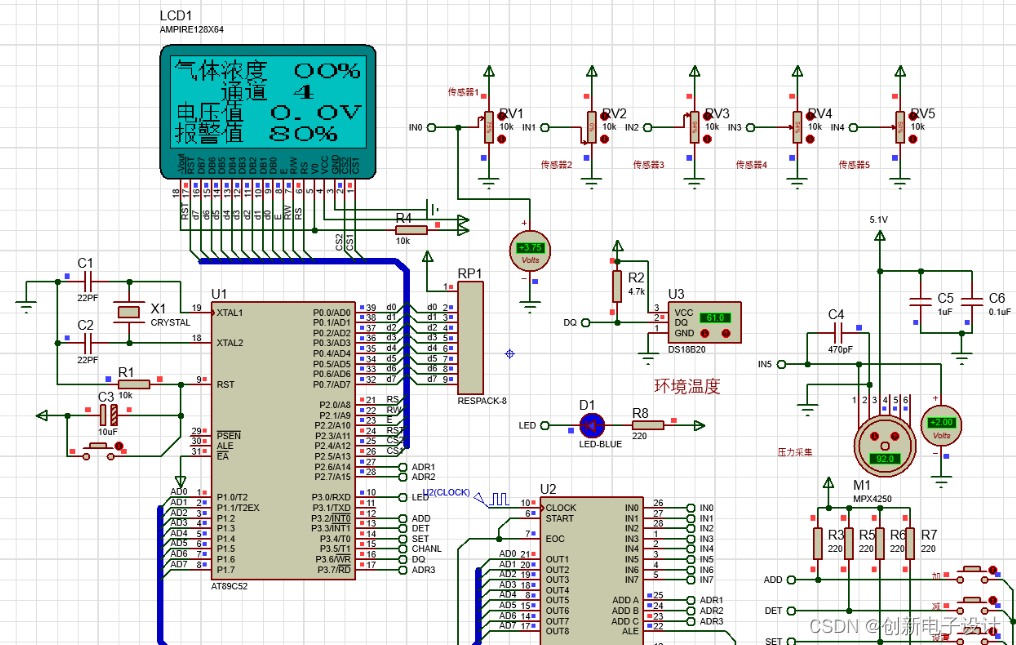This screenshot has width=1016, height=645.
Task: Select resistor R4 near the LCD
Action: click(411, 229)
